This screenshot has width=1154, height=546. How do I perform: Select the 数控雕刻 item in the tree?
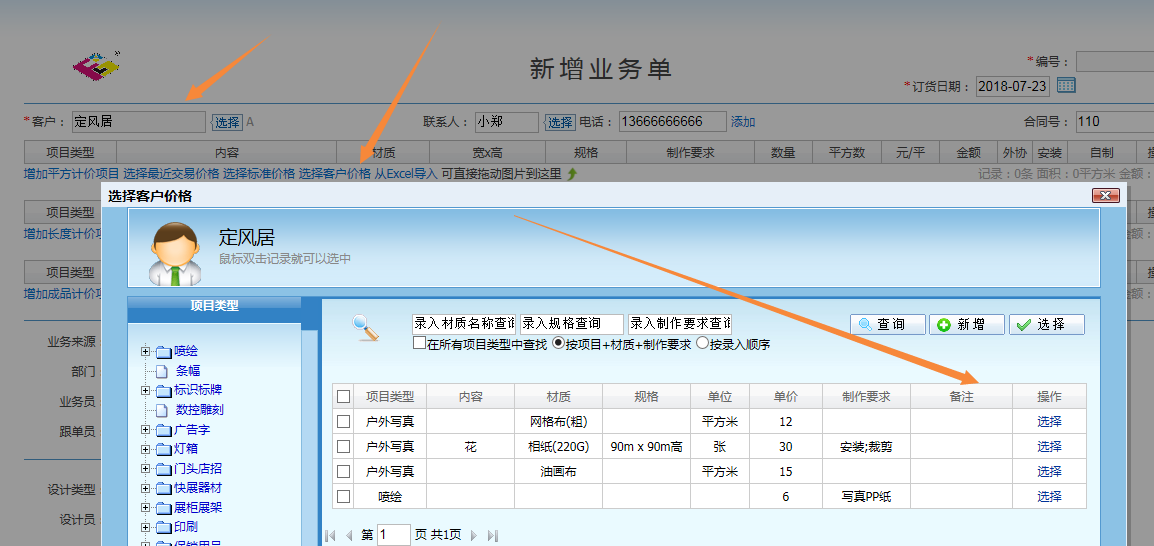click(199, 410)
